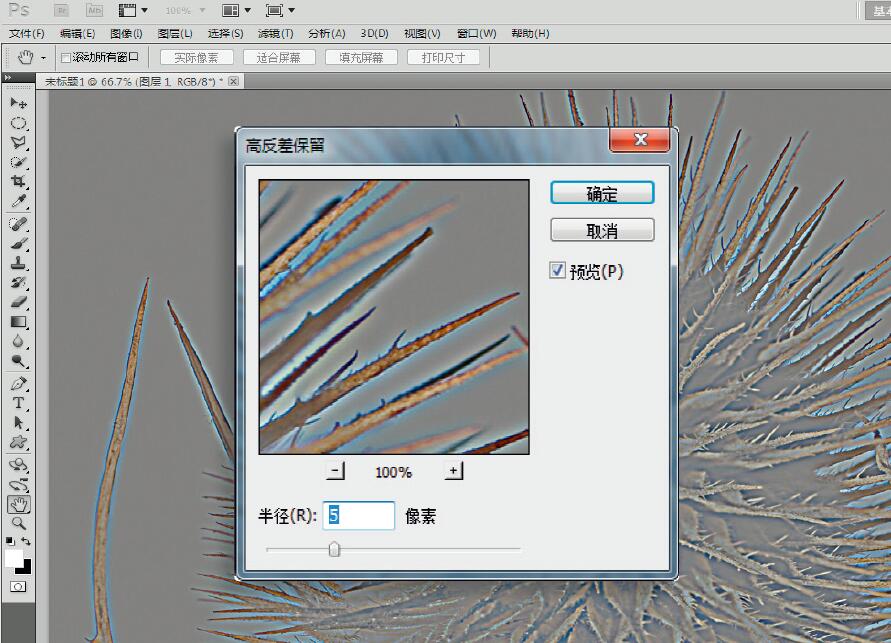Viewport: 891px width, 643px height.
Task: Open the 图像(I) image menu
Action: [126, 33]
